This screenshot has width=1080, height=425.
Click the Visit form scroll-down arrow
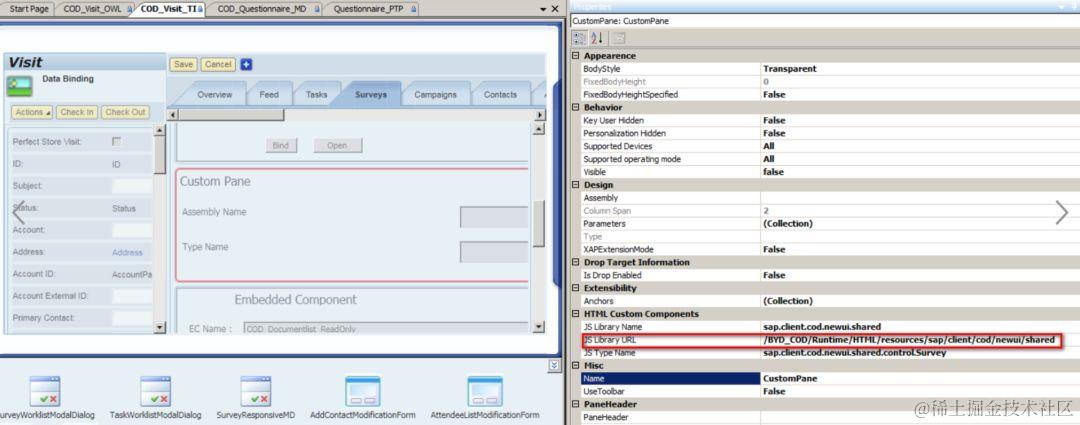pyautogui.click(x=160, y=328)
